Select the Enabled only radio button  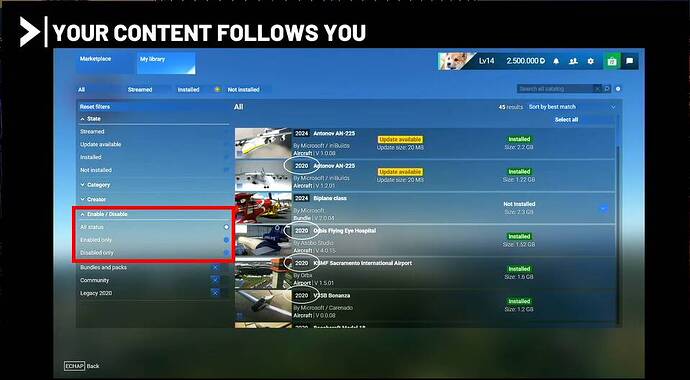tap(226, 240)
